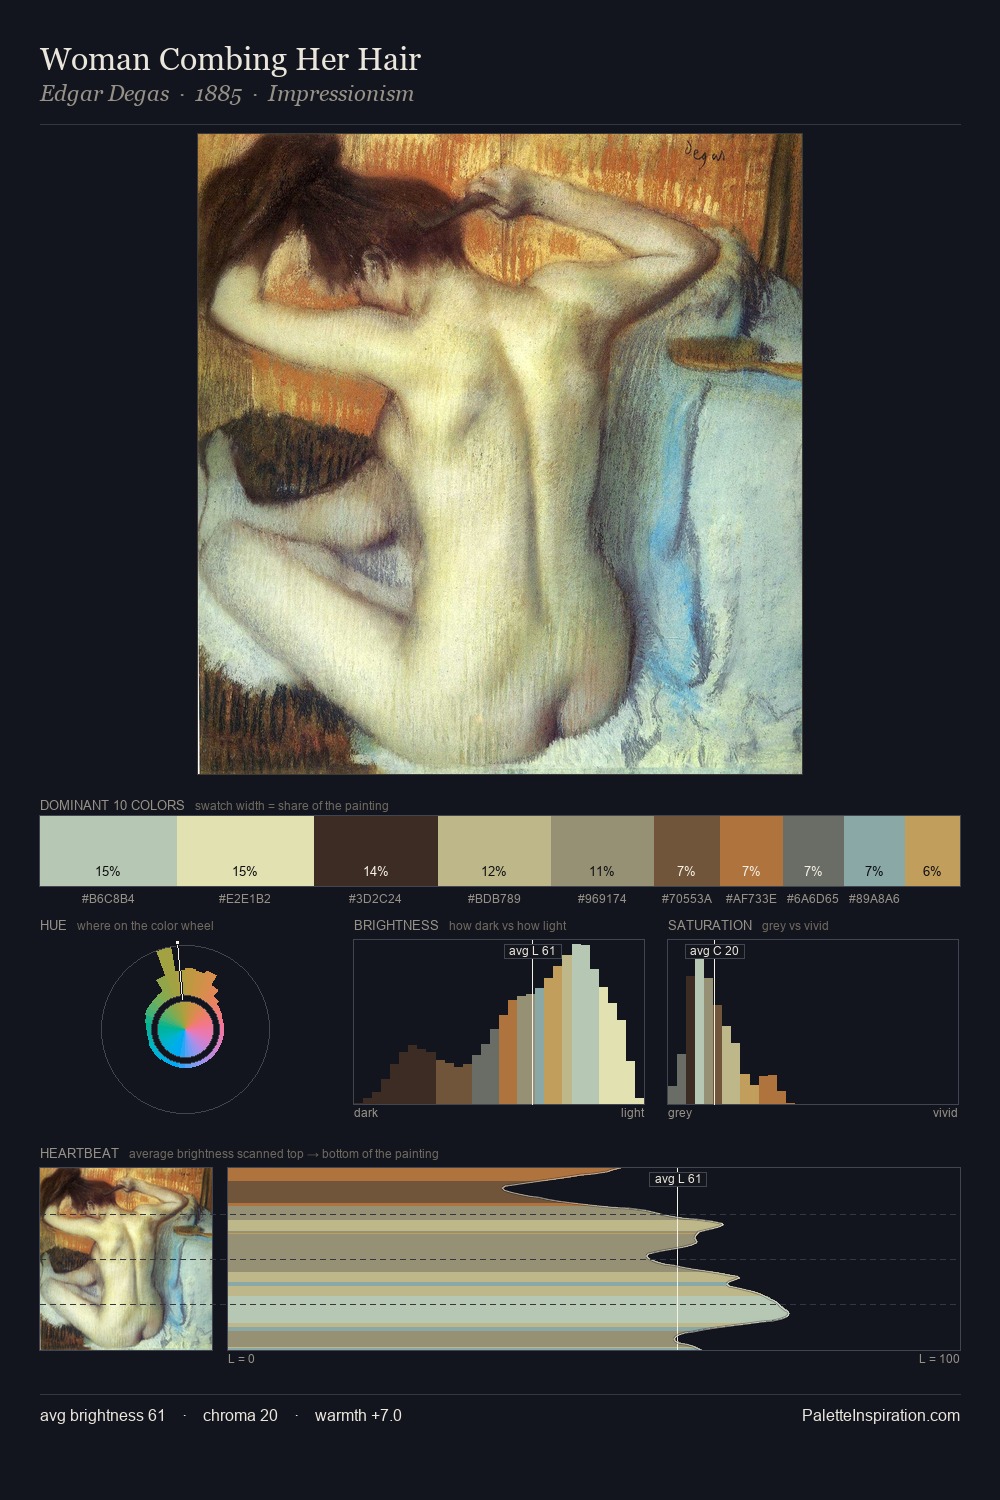The width and height of the screenshot is (1000, 1500).
Task: Click the "12%" share label
Action: [494, 872]
